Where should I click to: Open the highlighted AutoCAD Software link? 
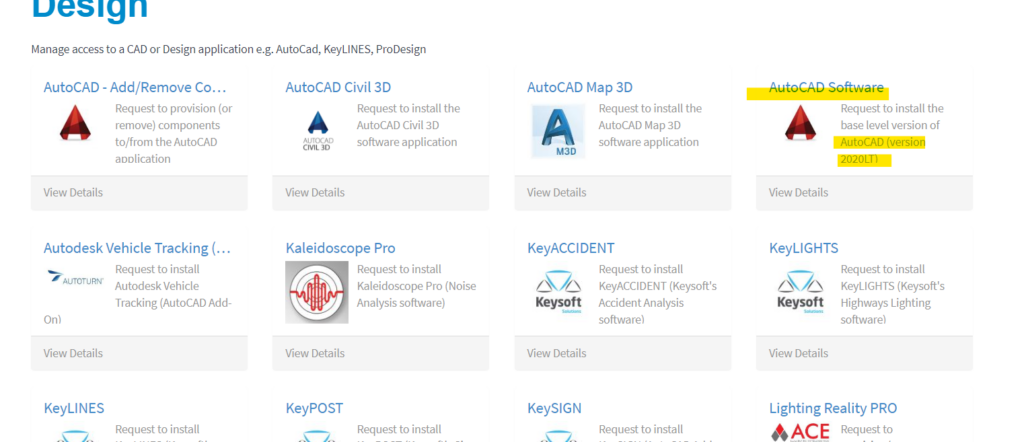pyautogui.click(x=826, y=87)
